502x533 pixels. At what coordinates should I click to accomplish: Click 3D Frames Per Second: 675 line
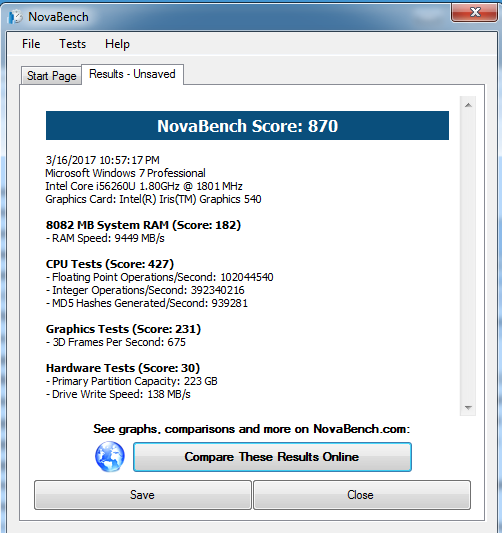(116, 342)
